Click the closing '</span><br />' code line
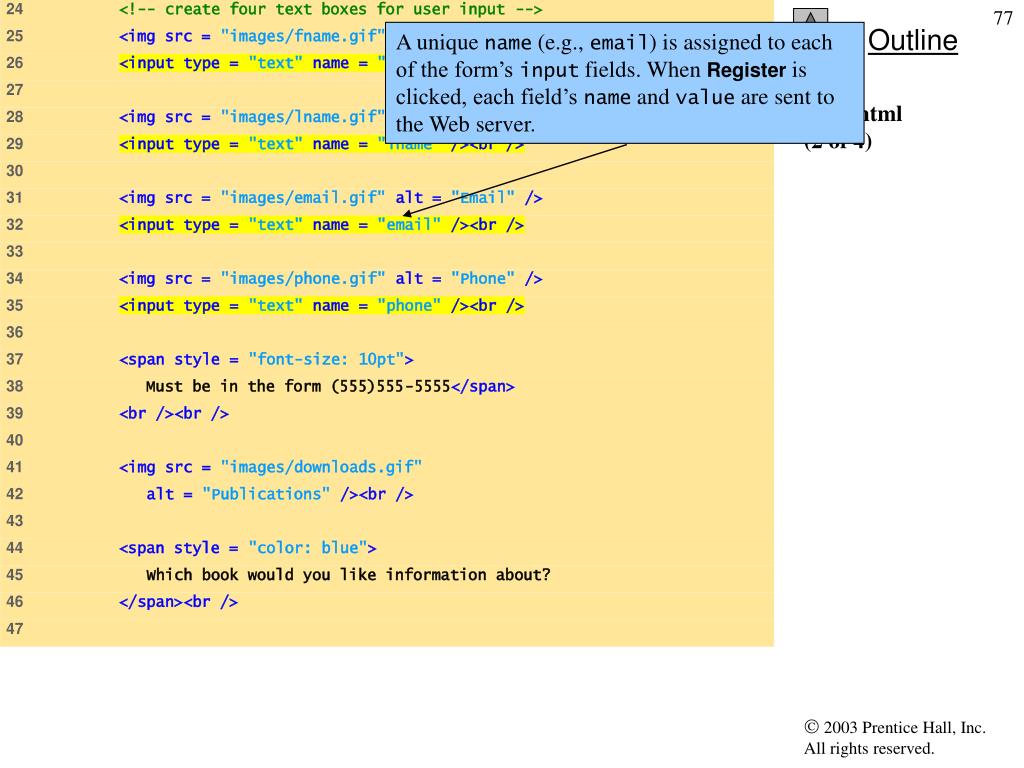 point(178,602)
